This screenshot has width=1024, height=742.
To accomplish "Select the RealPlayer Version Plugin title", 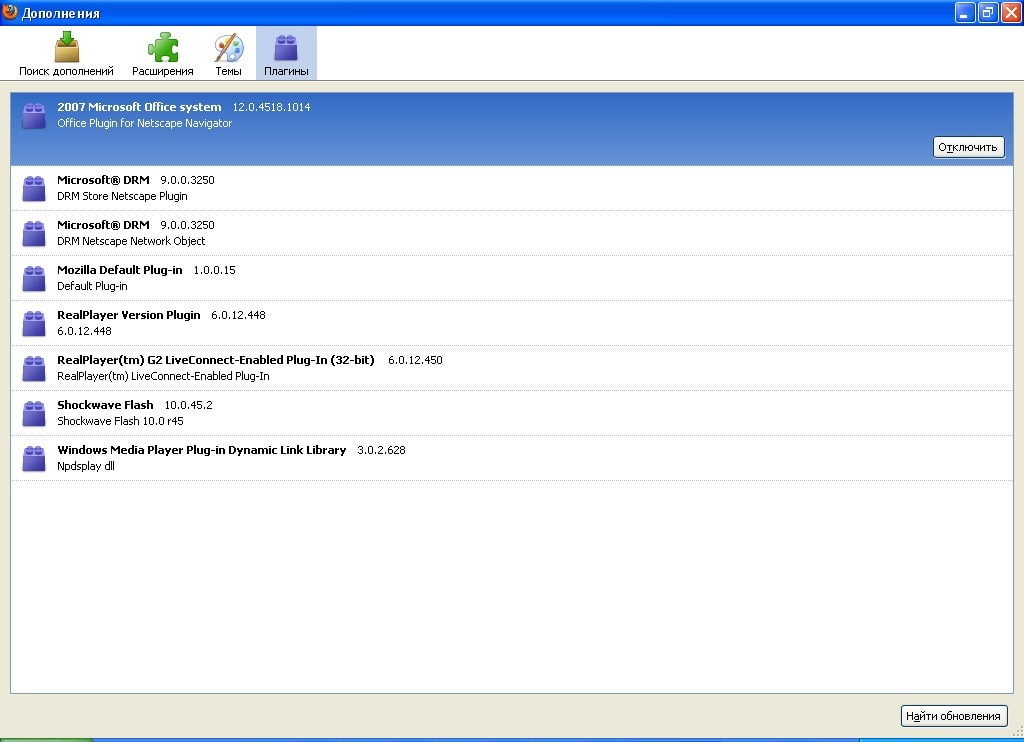I will coord(129,315).
